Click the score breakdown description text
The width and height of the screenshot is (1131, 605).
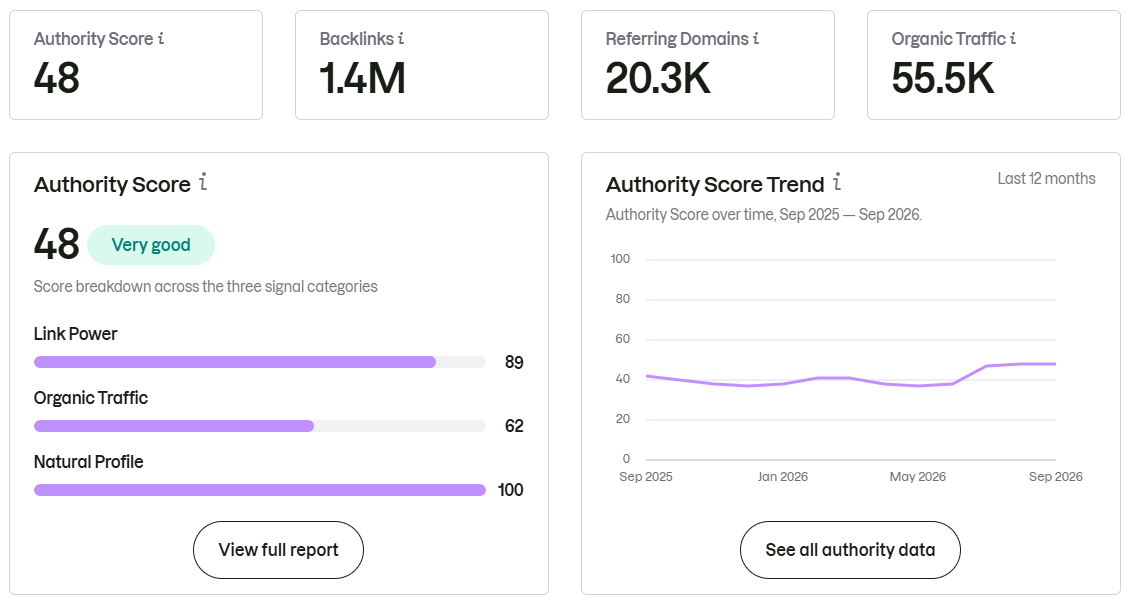[x=206, y=286]
